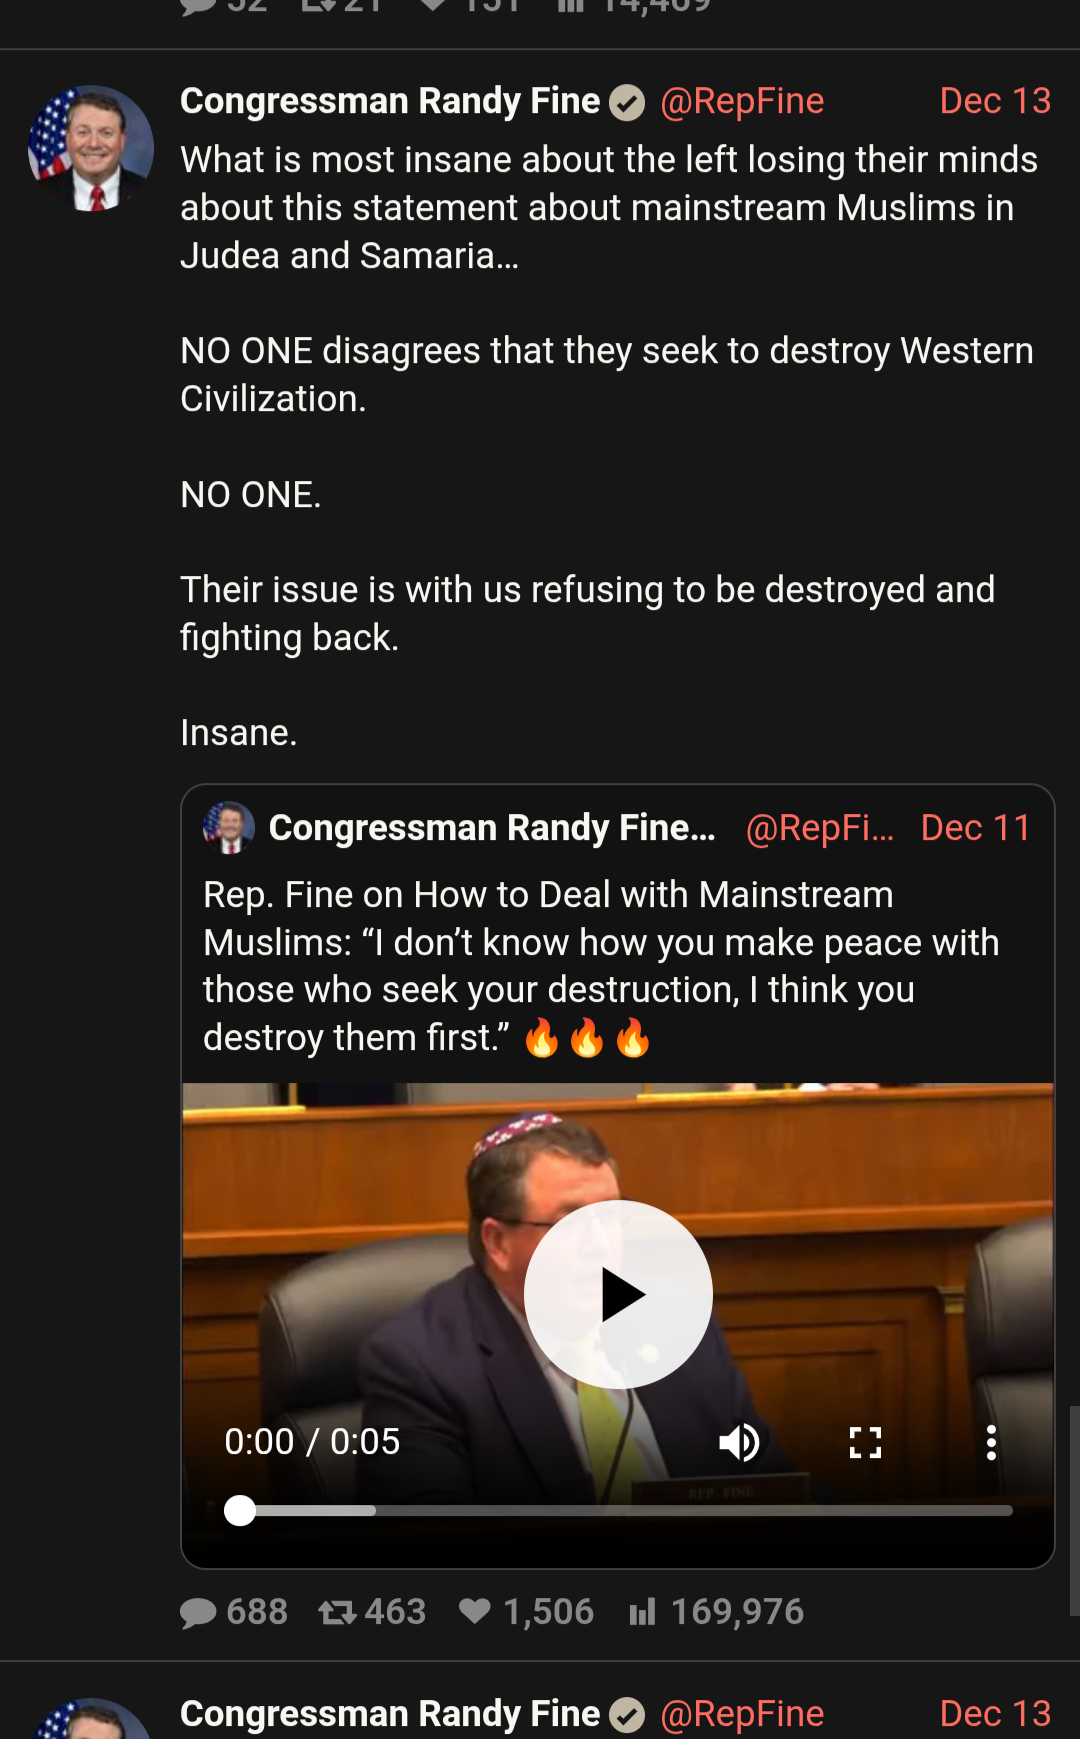Screen dimensions: 1080x1739
Task: Click the quoted Congressman Randy Fine... author name
Action: coord(492,828)
